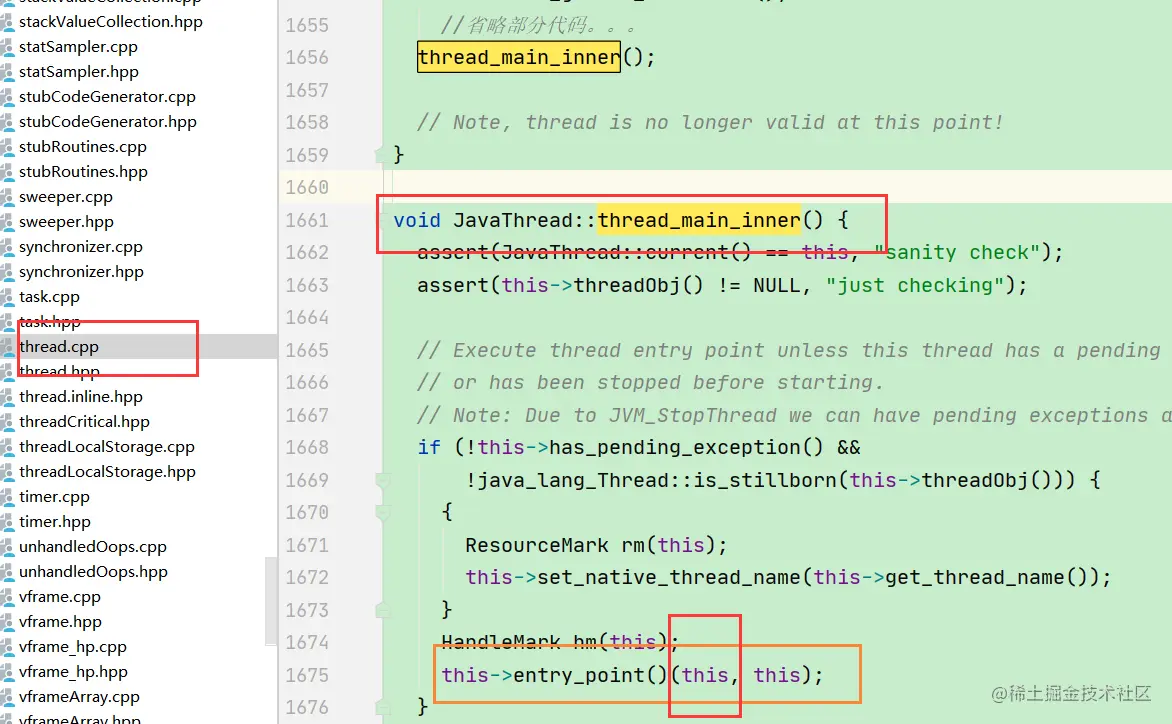Click "just checking" string on line 1663

point(914,285)
